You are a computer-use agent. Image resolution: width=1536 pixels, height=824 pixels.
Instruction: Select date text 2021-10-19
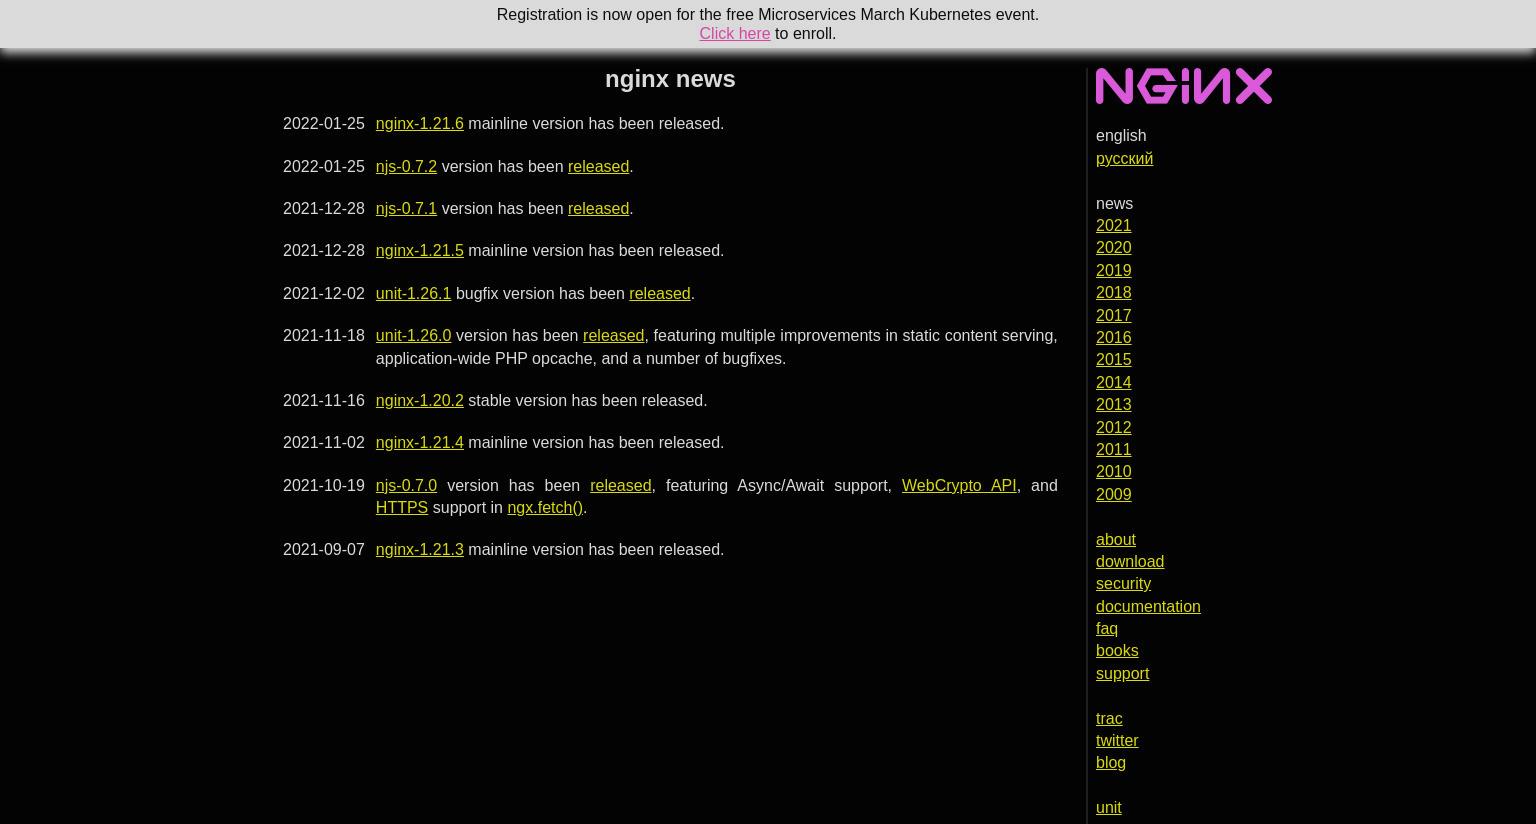click(x=323, y=485)
